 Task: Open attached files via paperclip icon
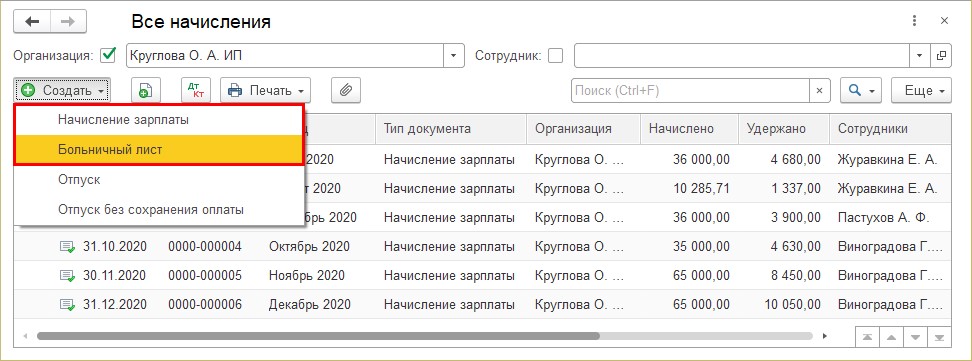(x=346, y=91)
